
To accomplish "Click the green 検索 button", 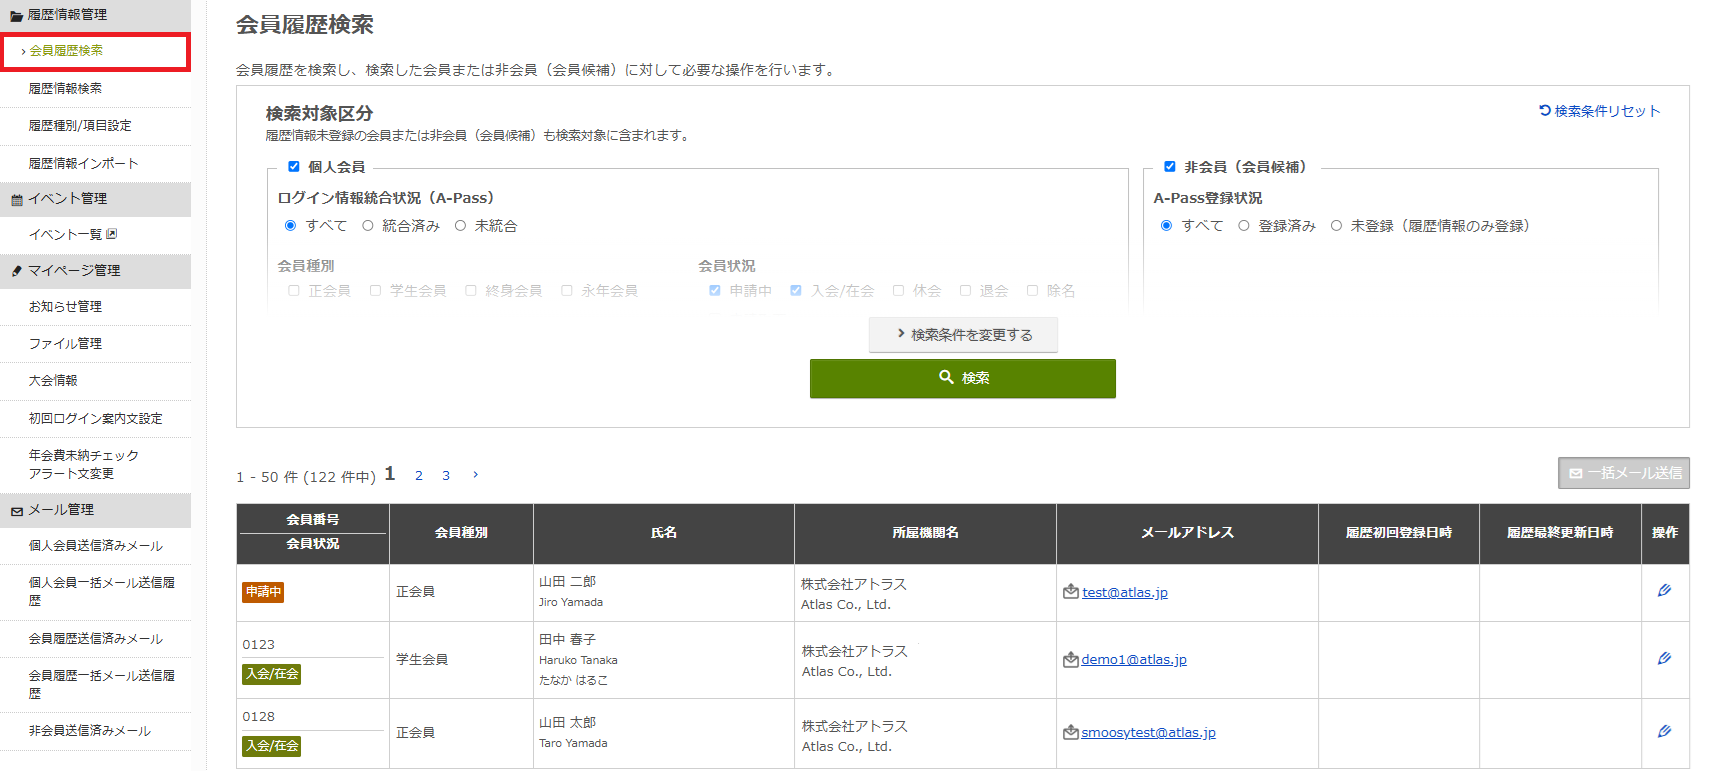I will coord(963,378).
